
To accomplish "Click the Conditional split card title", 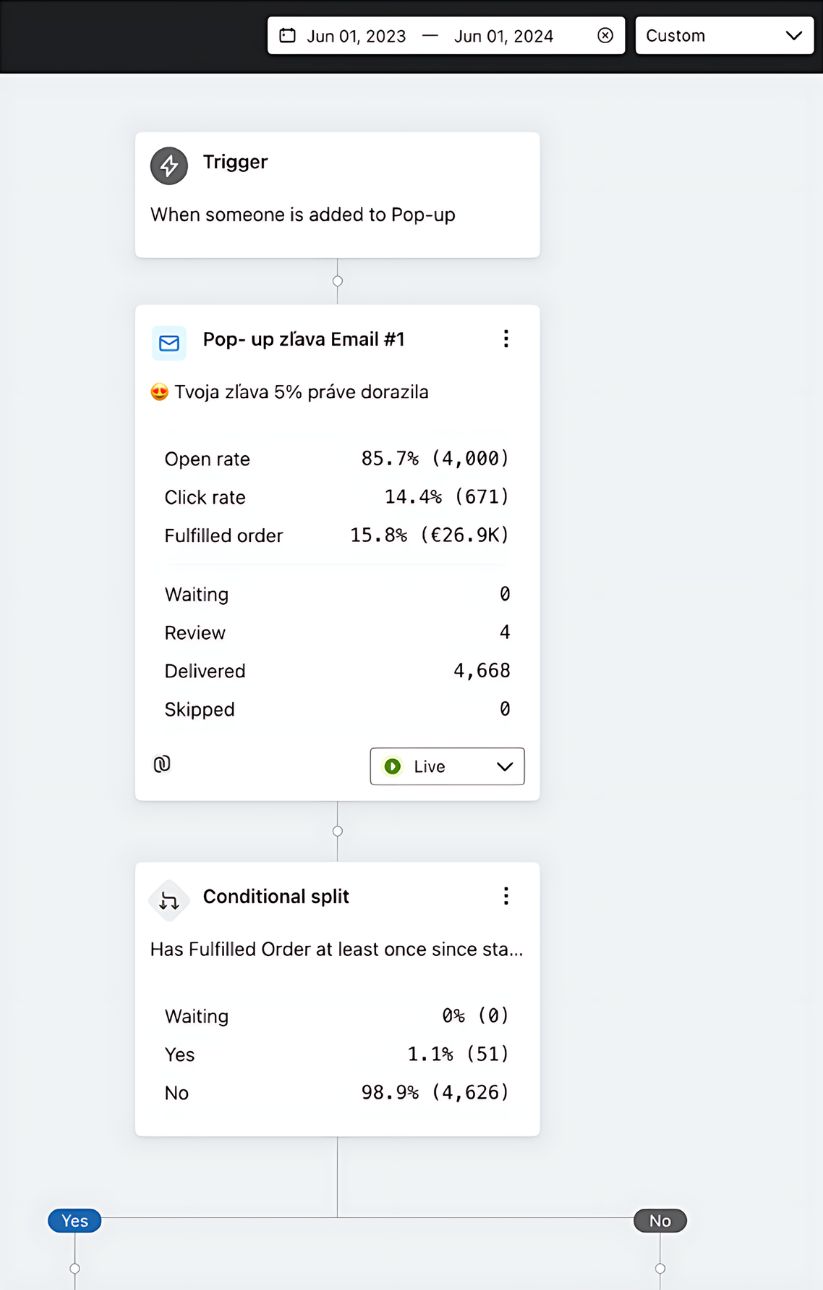I will 276,896.
